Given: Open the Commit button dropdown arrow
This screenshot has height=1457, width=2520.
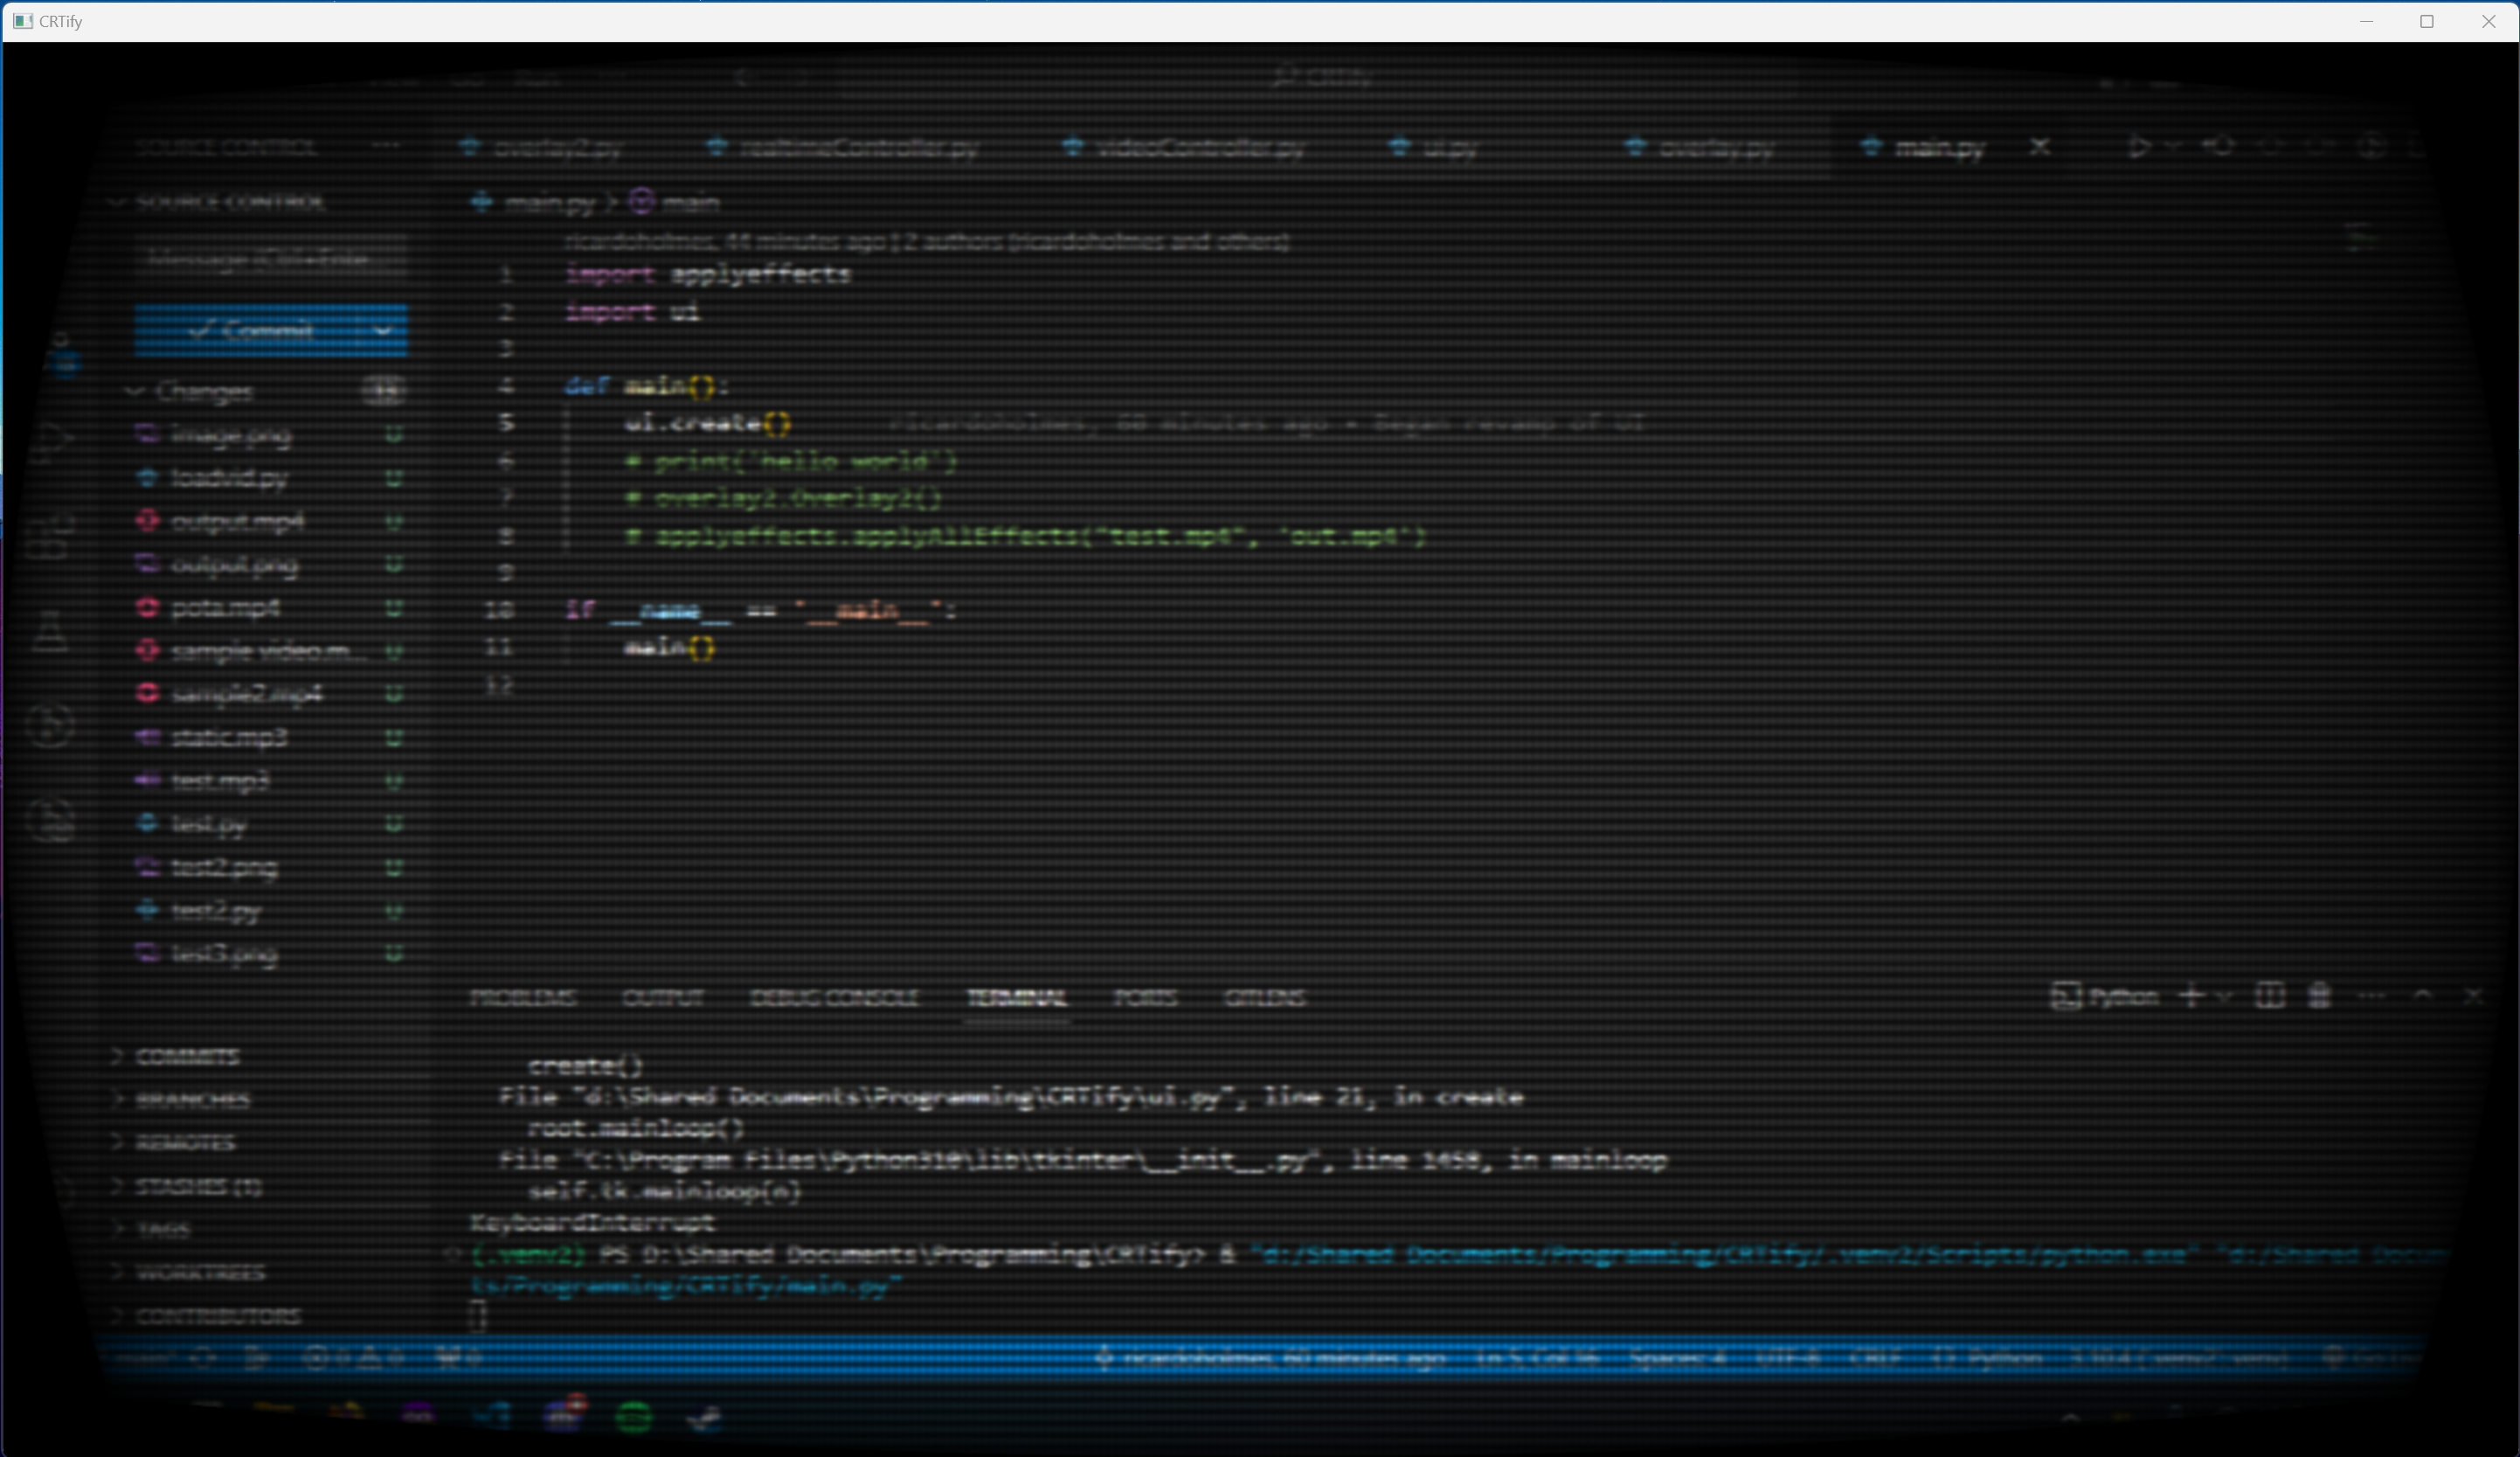Looking at the screenshot, I should coord(383,330).
